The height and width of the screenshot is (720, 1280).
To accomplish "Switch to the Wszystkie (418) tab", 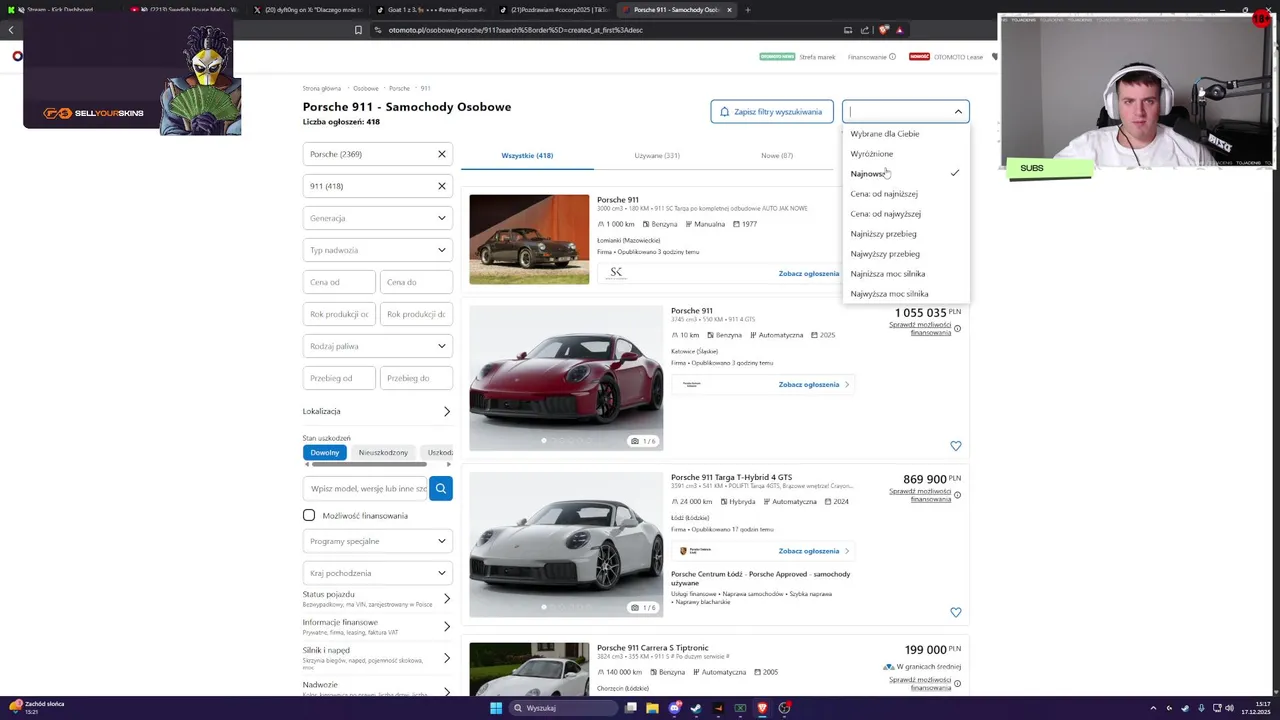I will click(527, 155).
